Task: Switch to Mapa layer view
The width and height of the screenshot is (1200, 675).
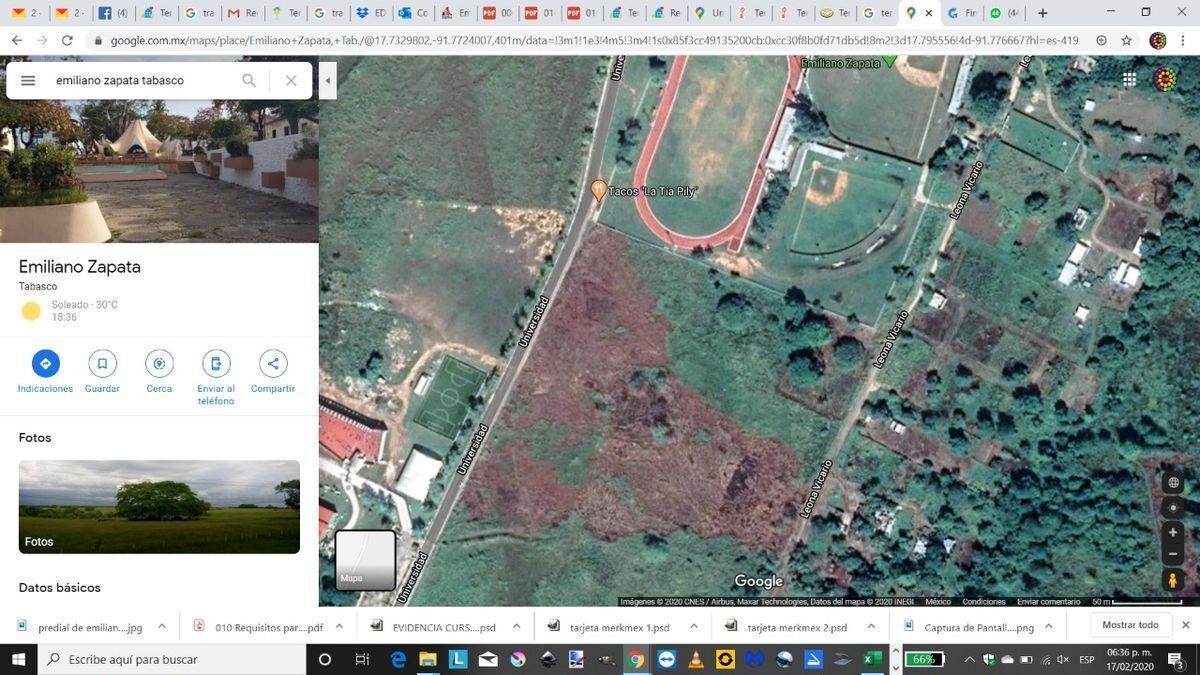Action: [365, 560]
